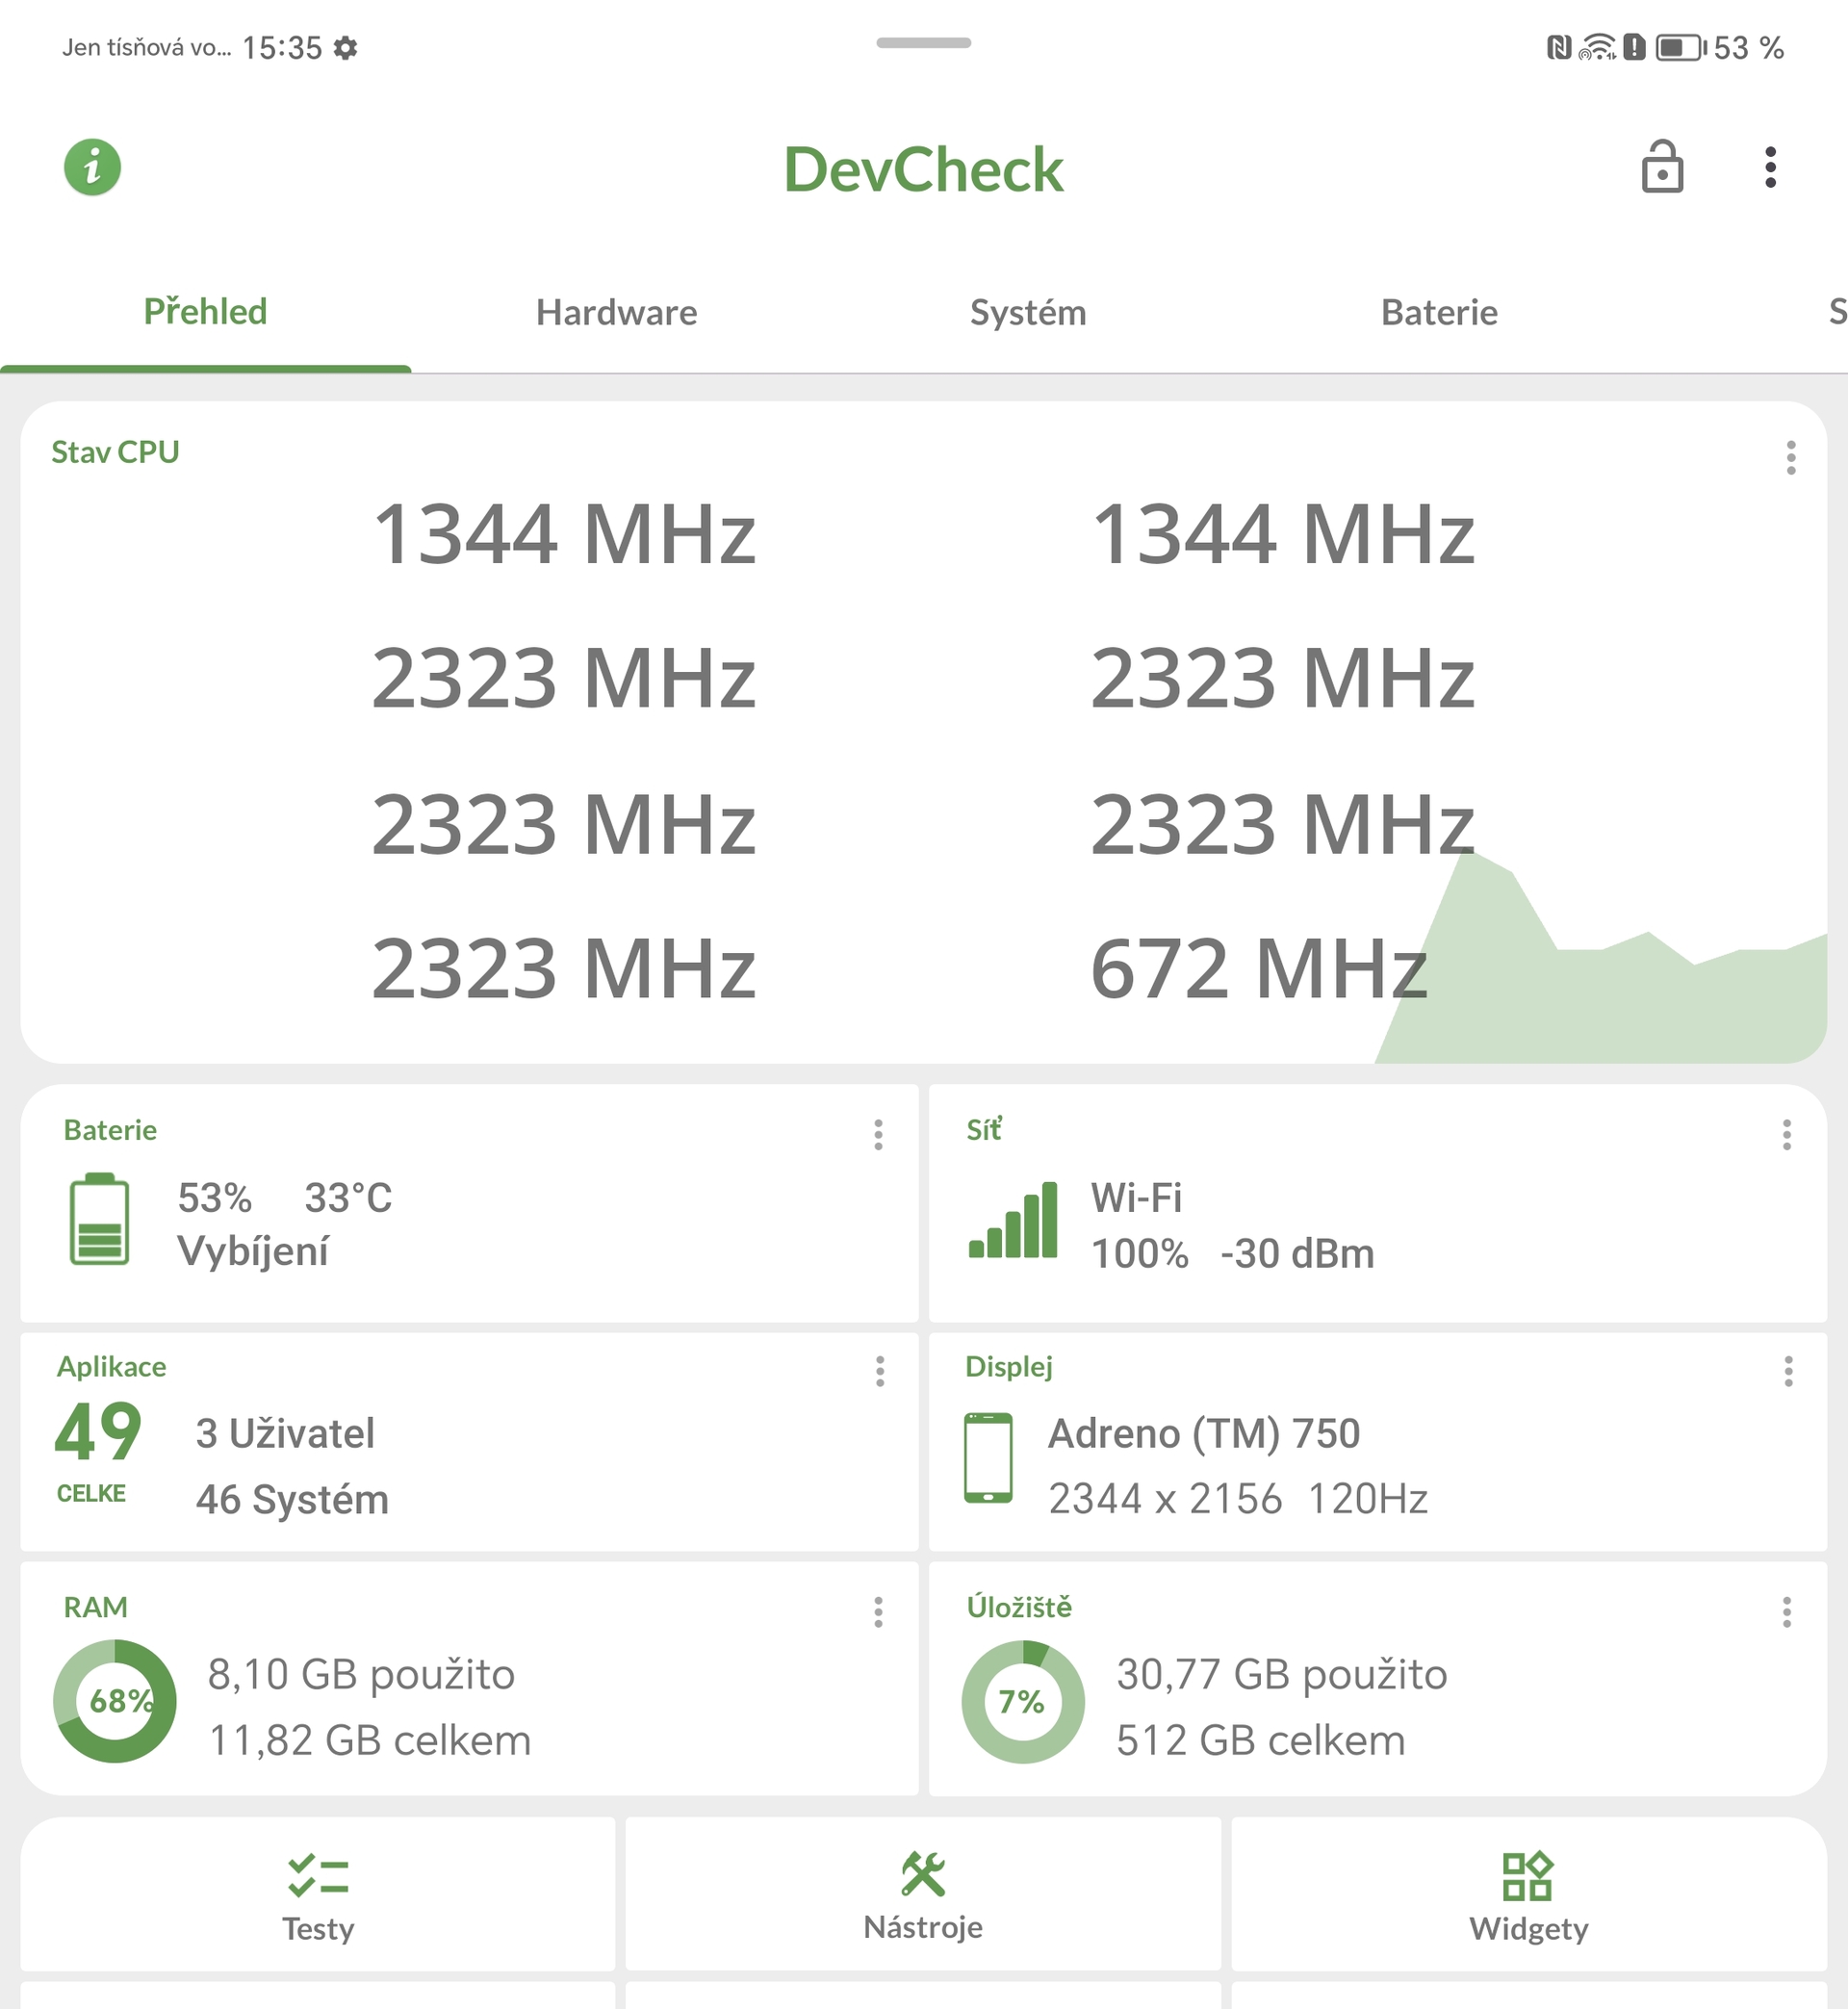Tap the Adreno (TM) 750 text

coord(1204,1434)
